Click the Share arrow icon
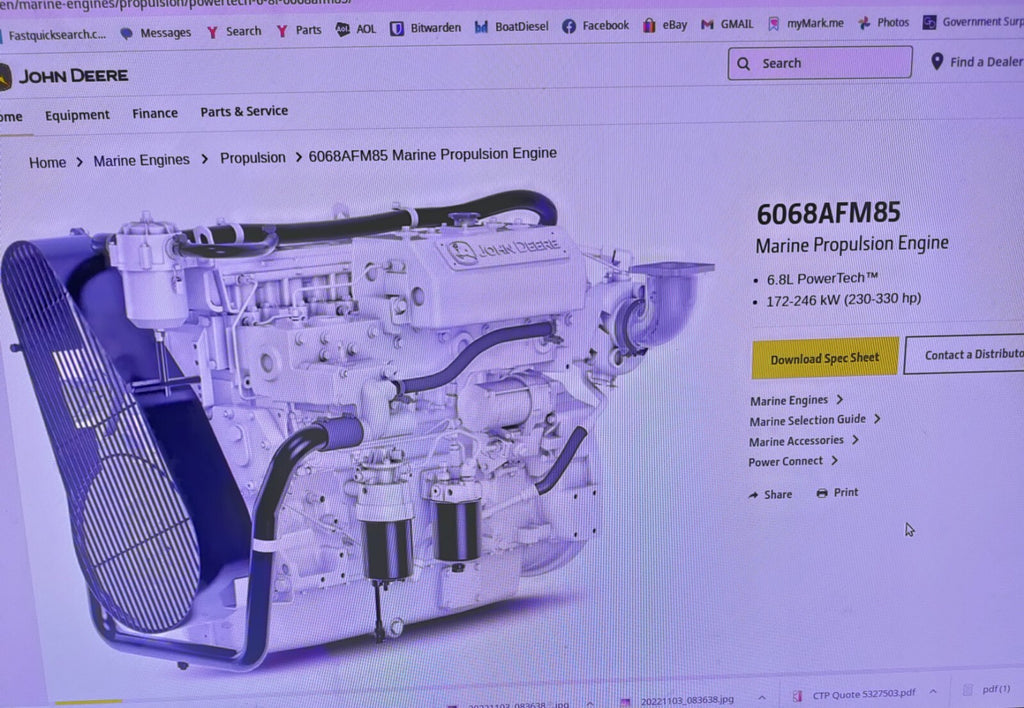 tap(753, 495)
